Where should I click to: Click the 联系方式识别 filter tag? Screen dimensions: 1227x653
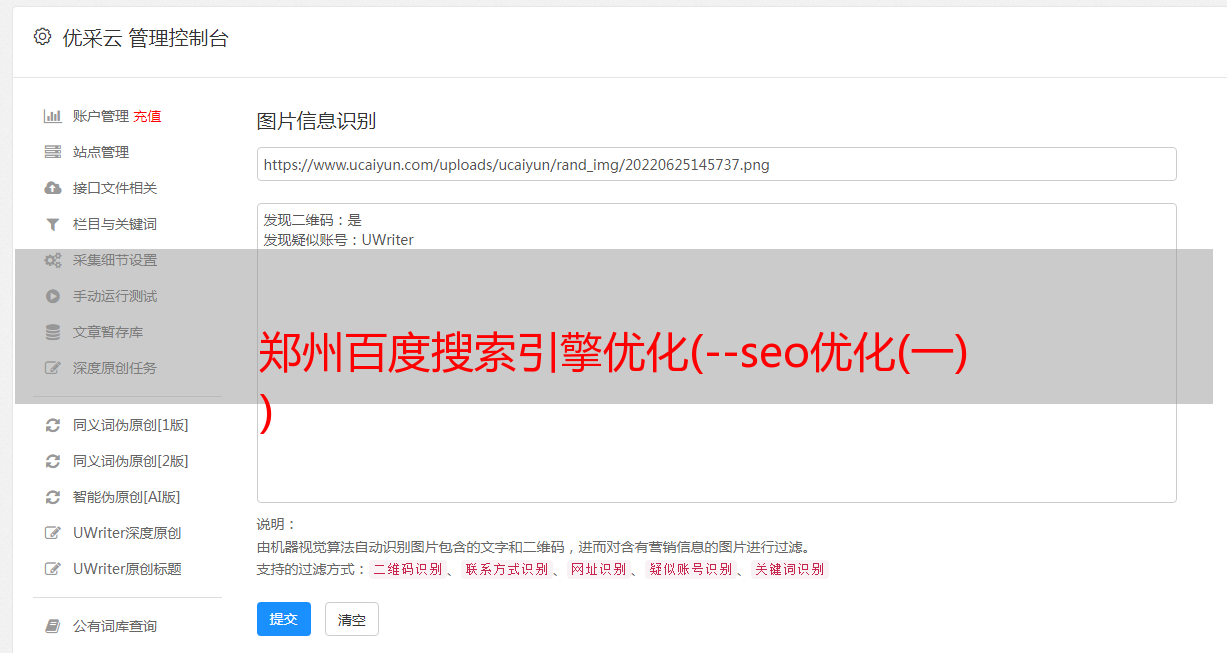click(506, 569)
